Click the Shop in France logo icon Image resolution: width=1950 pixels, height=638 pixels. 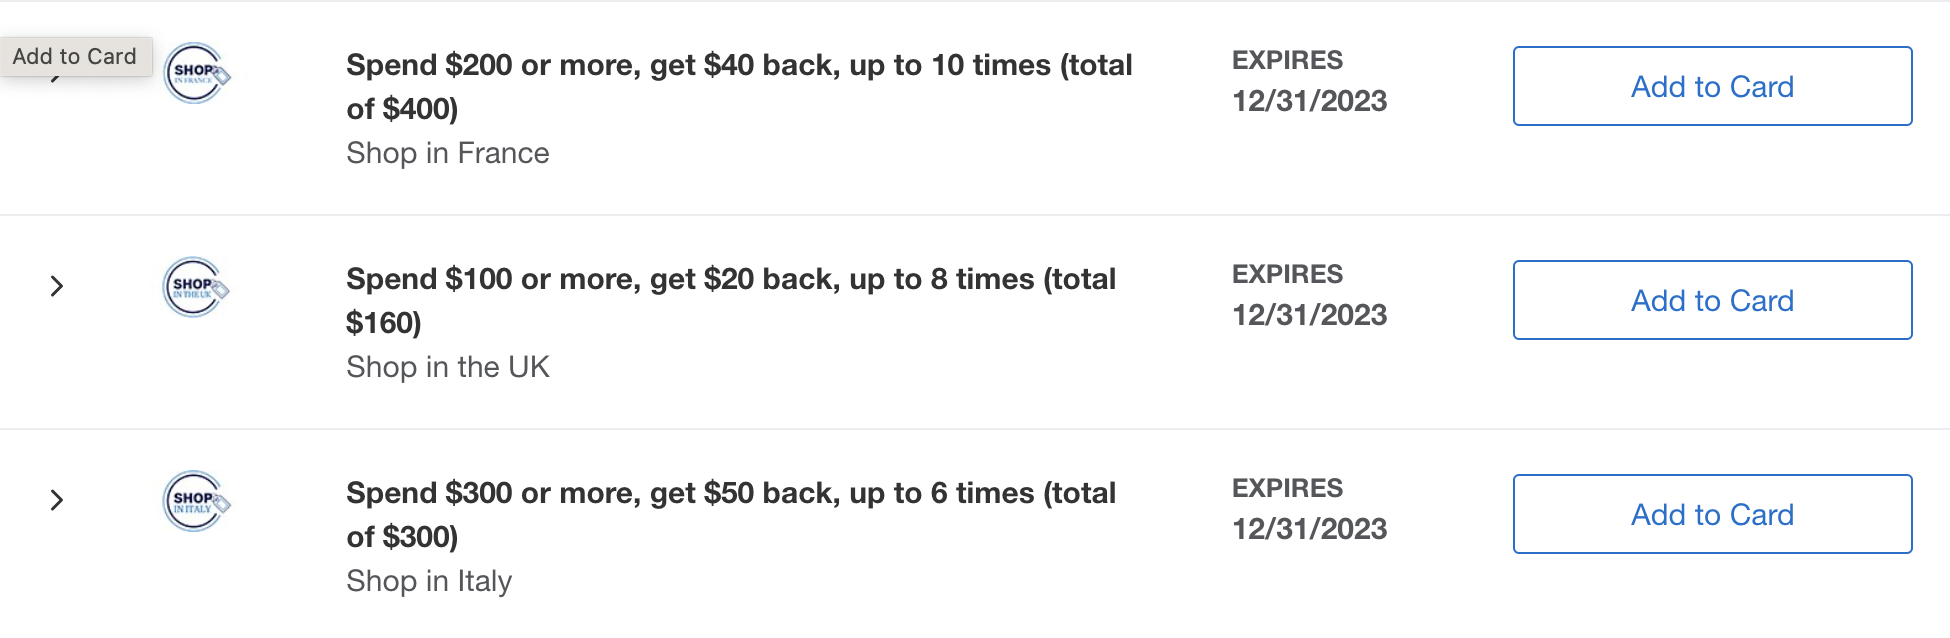pos(196,73)
